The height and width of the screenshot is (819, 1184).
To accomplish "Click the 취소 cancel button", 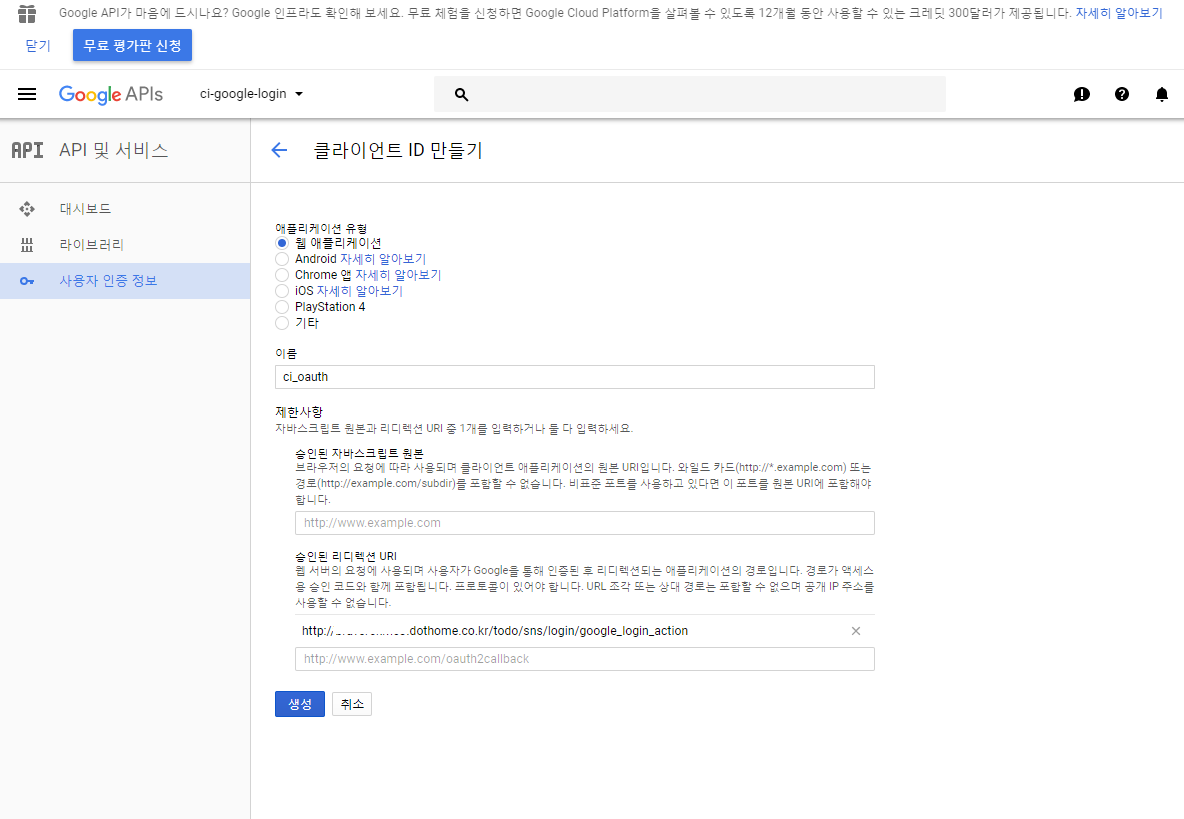I will tap(352, 704).
